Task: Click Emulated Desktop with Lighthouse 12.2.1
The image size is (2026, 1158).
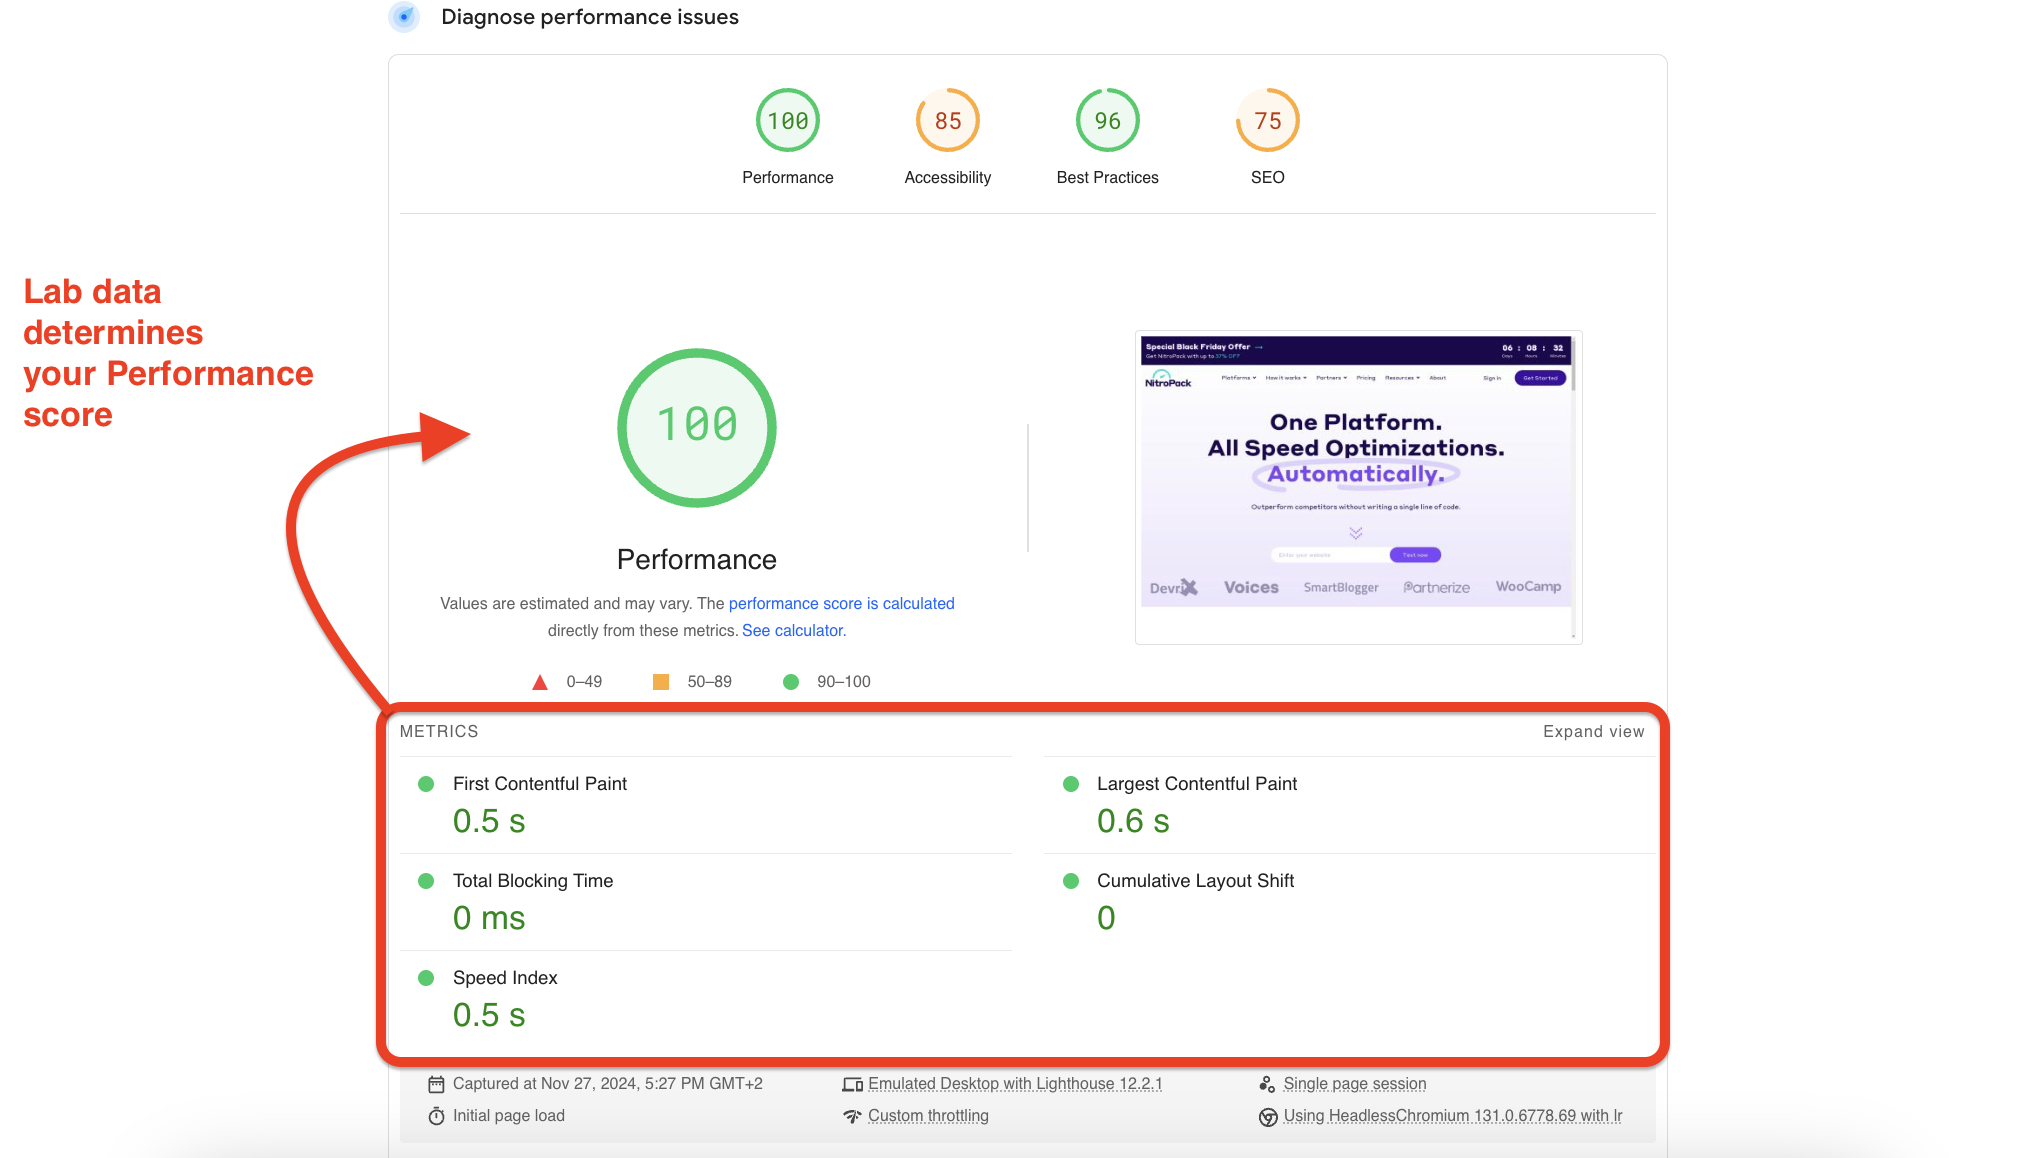Action: [x=1015, y=1084]
